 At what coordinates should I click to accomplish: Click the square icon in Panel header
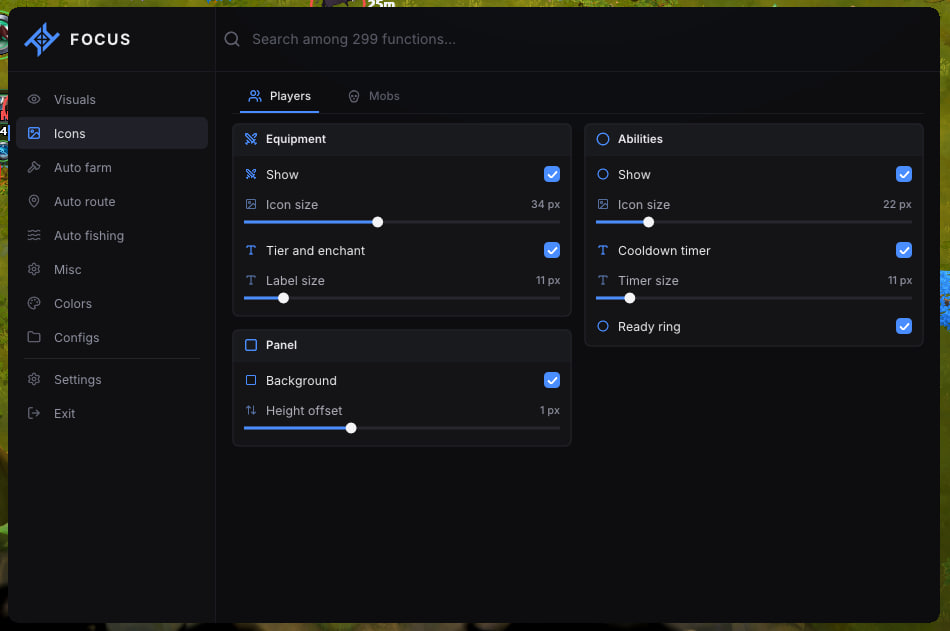pyautogui.click(x=251, y=345)
